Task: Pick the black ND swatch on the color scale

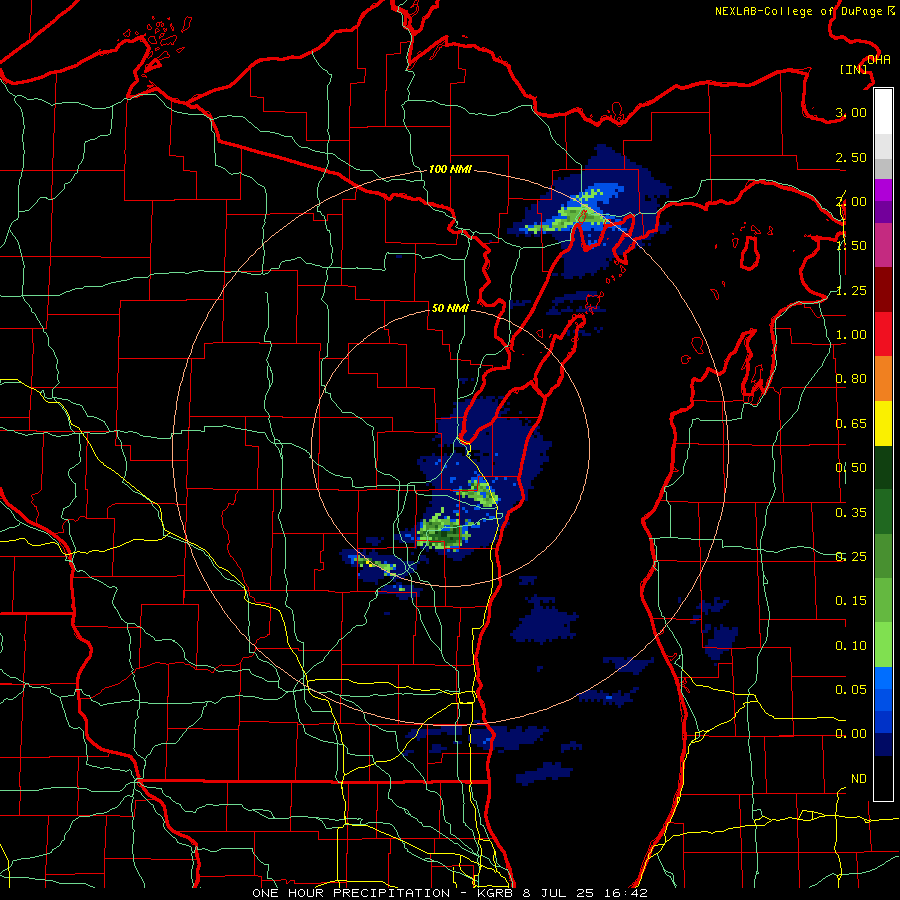Action: click(883, 778)
